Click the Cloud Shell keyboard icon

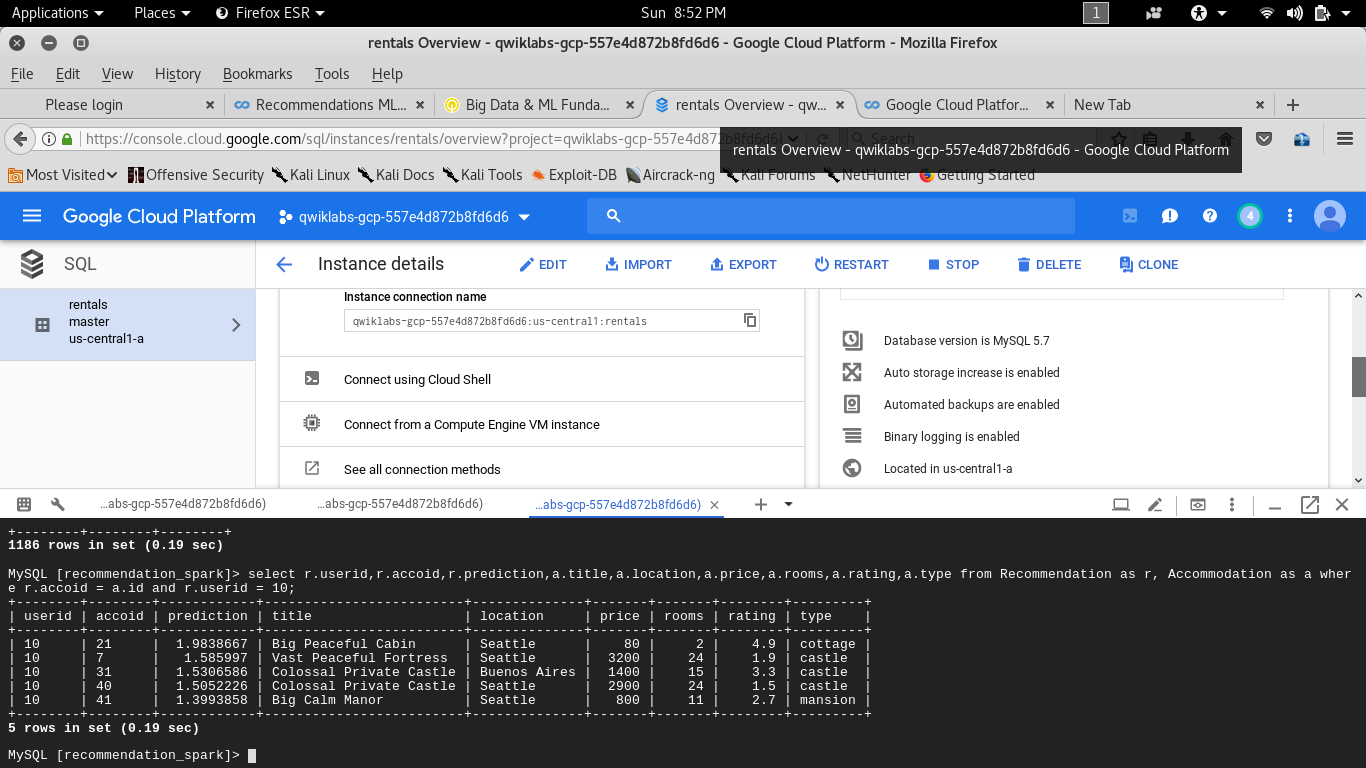pos(24,505)
